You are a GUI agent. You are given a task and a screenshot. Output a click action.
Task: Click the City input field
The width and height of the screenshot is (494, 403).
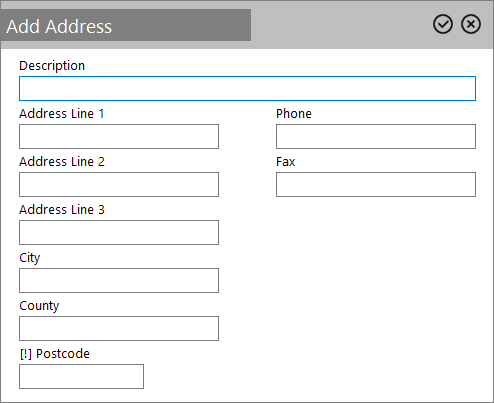[119, 281]
